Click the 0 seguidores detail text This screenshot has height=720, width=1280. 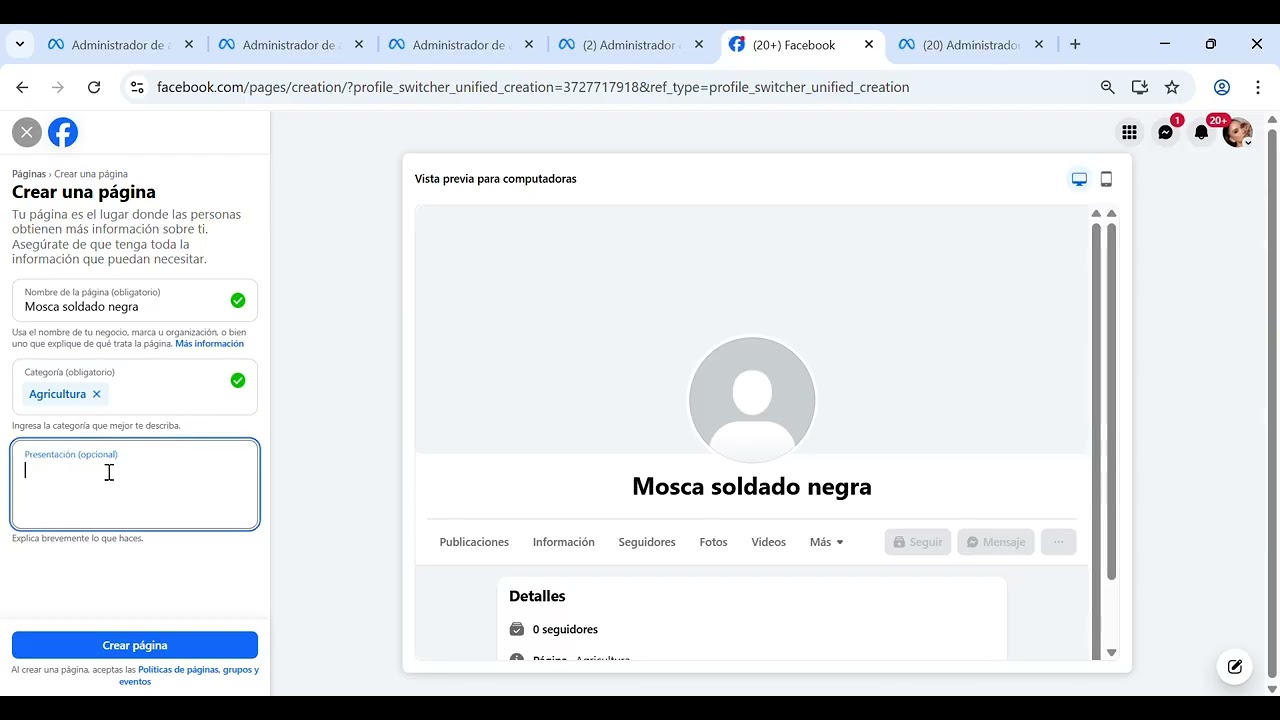coord(565,630)
